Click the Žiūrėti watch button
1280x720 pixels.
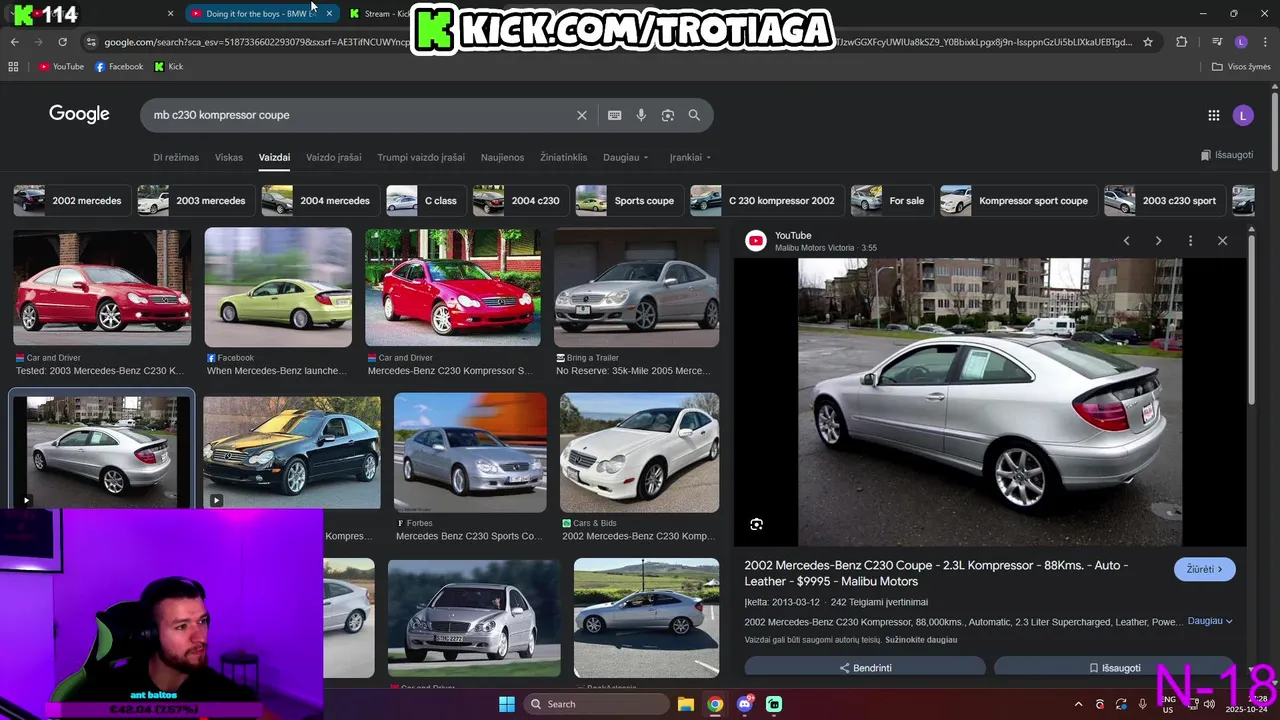click(x=1204, y=569)
